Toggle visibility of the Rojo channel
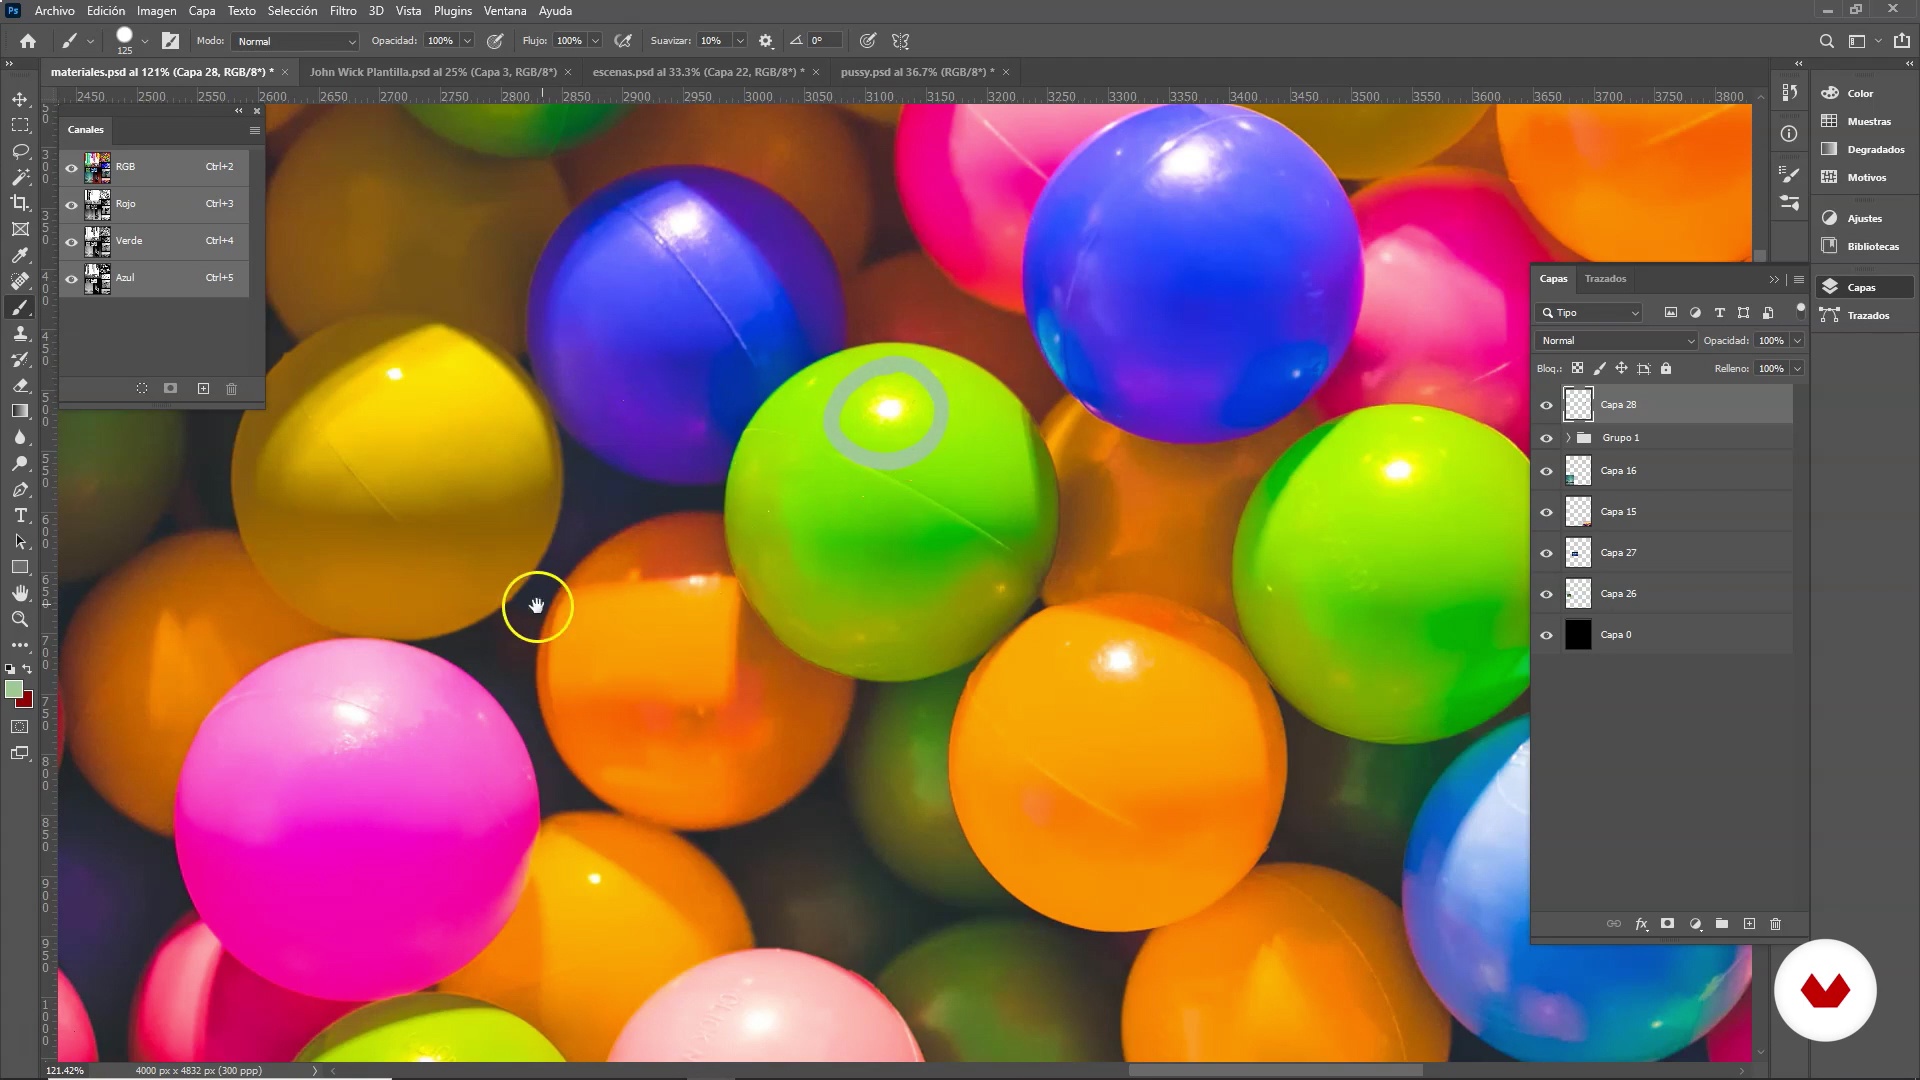Screen dimensions: 1920x1080 coord(71,204)
